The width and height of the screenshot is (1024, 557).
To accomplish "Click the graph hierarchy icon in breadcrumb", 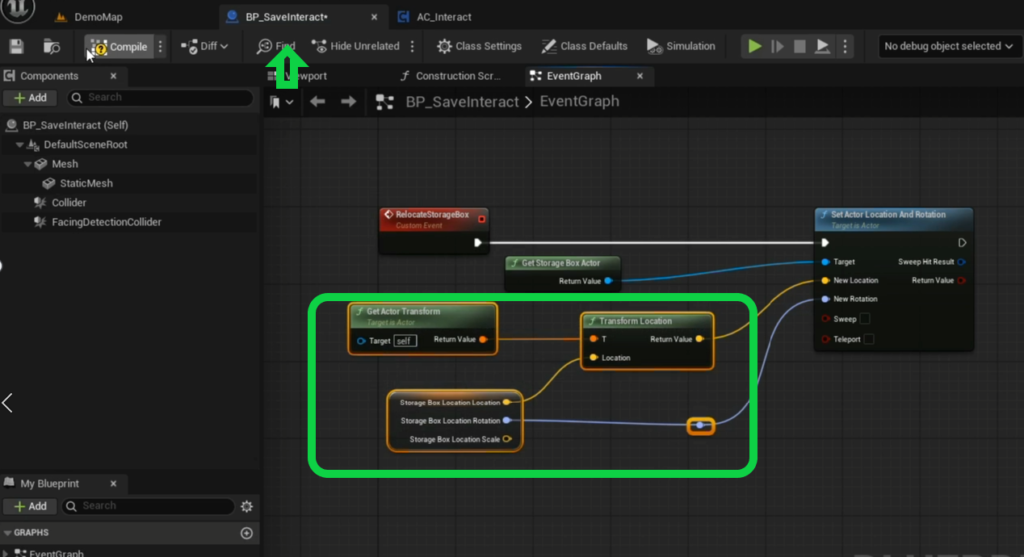I will pos(385,102).
